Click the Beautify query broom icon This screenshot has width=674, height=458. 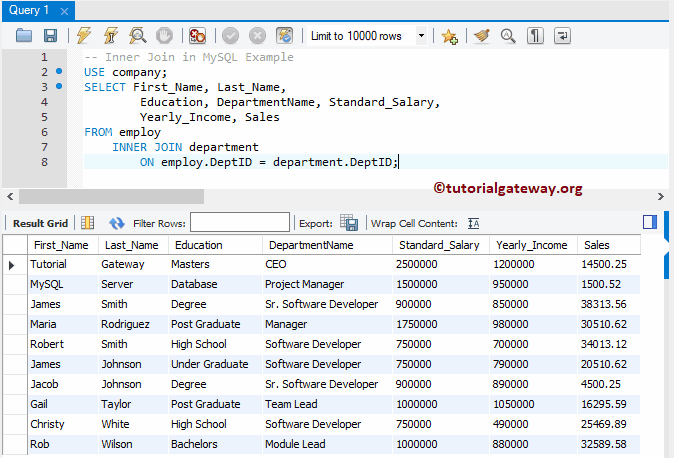click(x=481, y=35)
